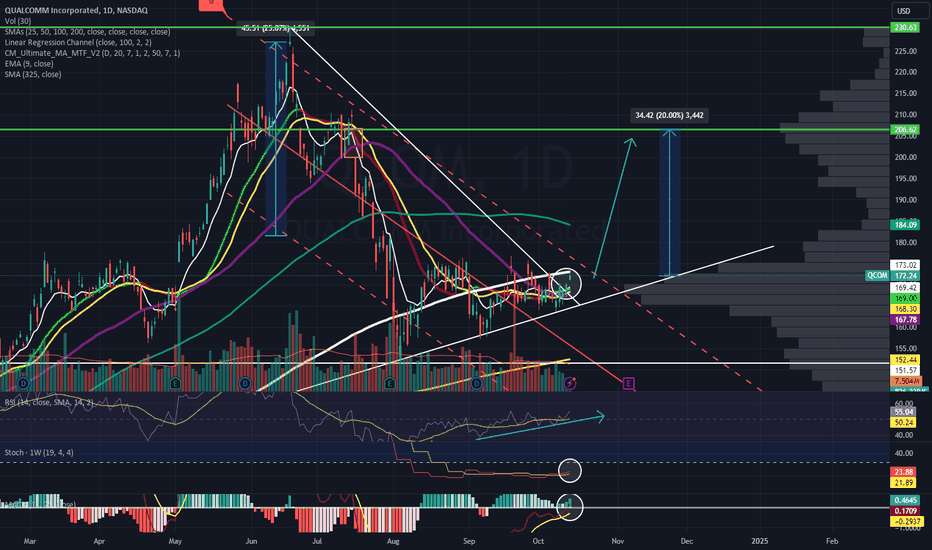This screenshot has width=932, height=550.
Task: Click the 151.57 white price label
Action: pos(905,370)
